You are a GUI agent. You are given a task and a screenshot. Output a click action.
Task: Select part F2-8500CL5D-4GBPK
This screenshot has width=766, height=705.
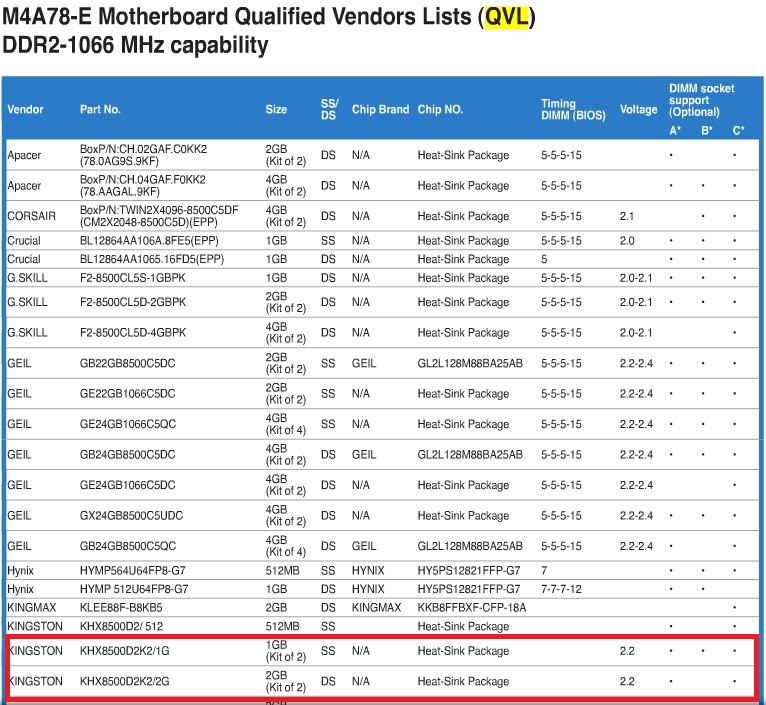point(133,333)
